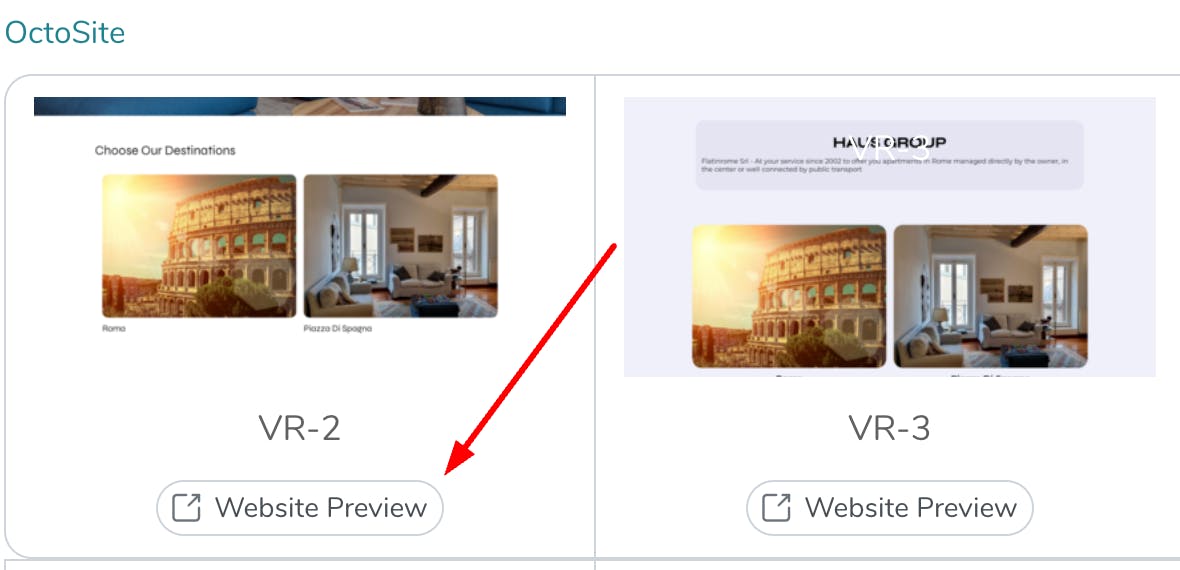Click the external-link icon under VR-2
Screen dimensions: 1180x570
[186, 508]
